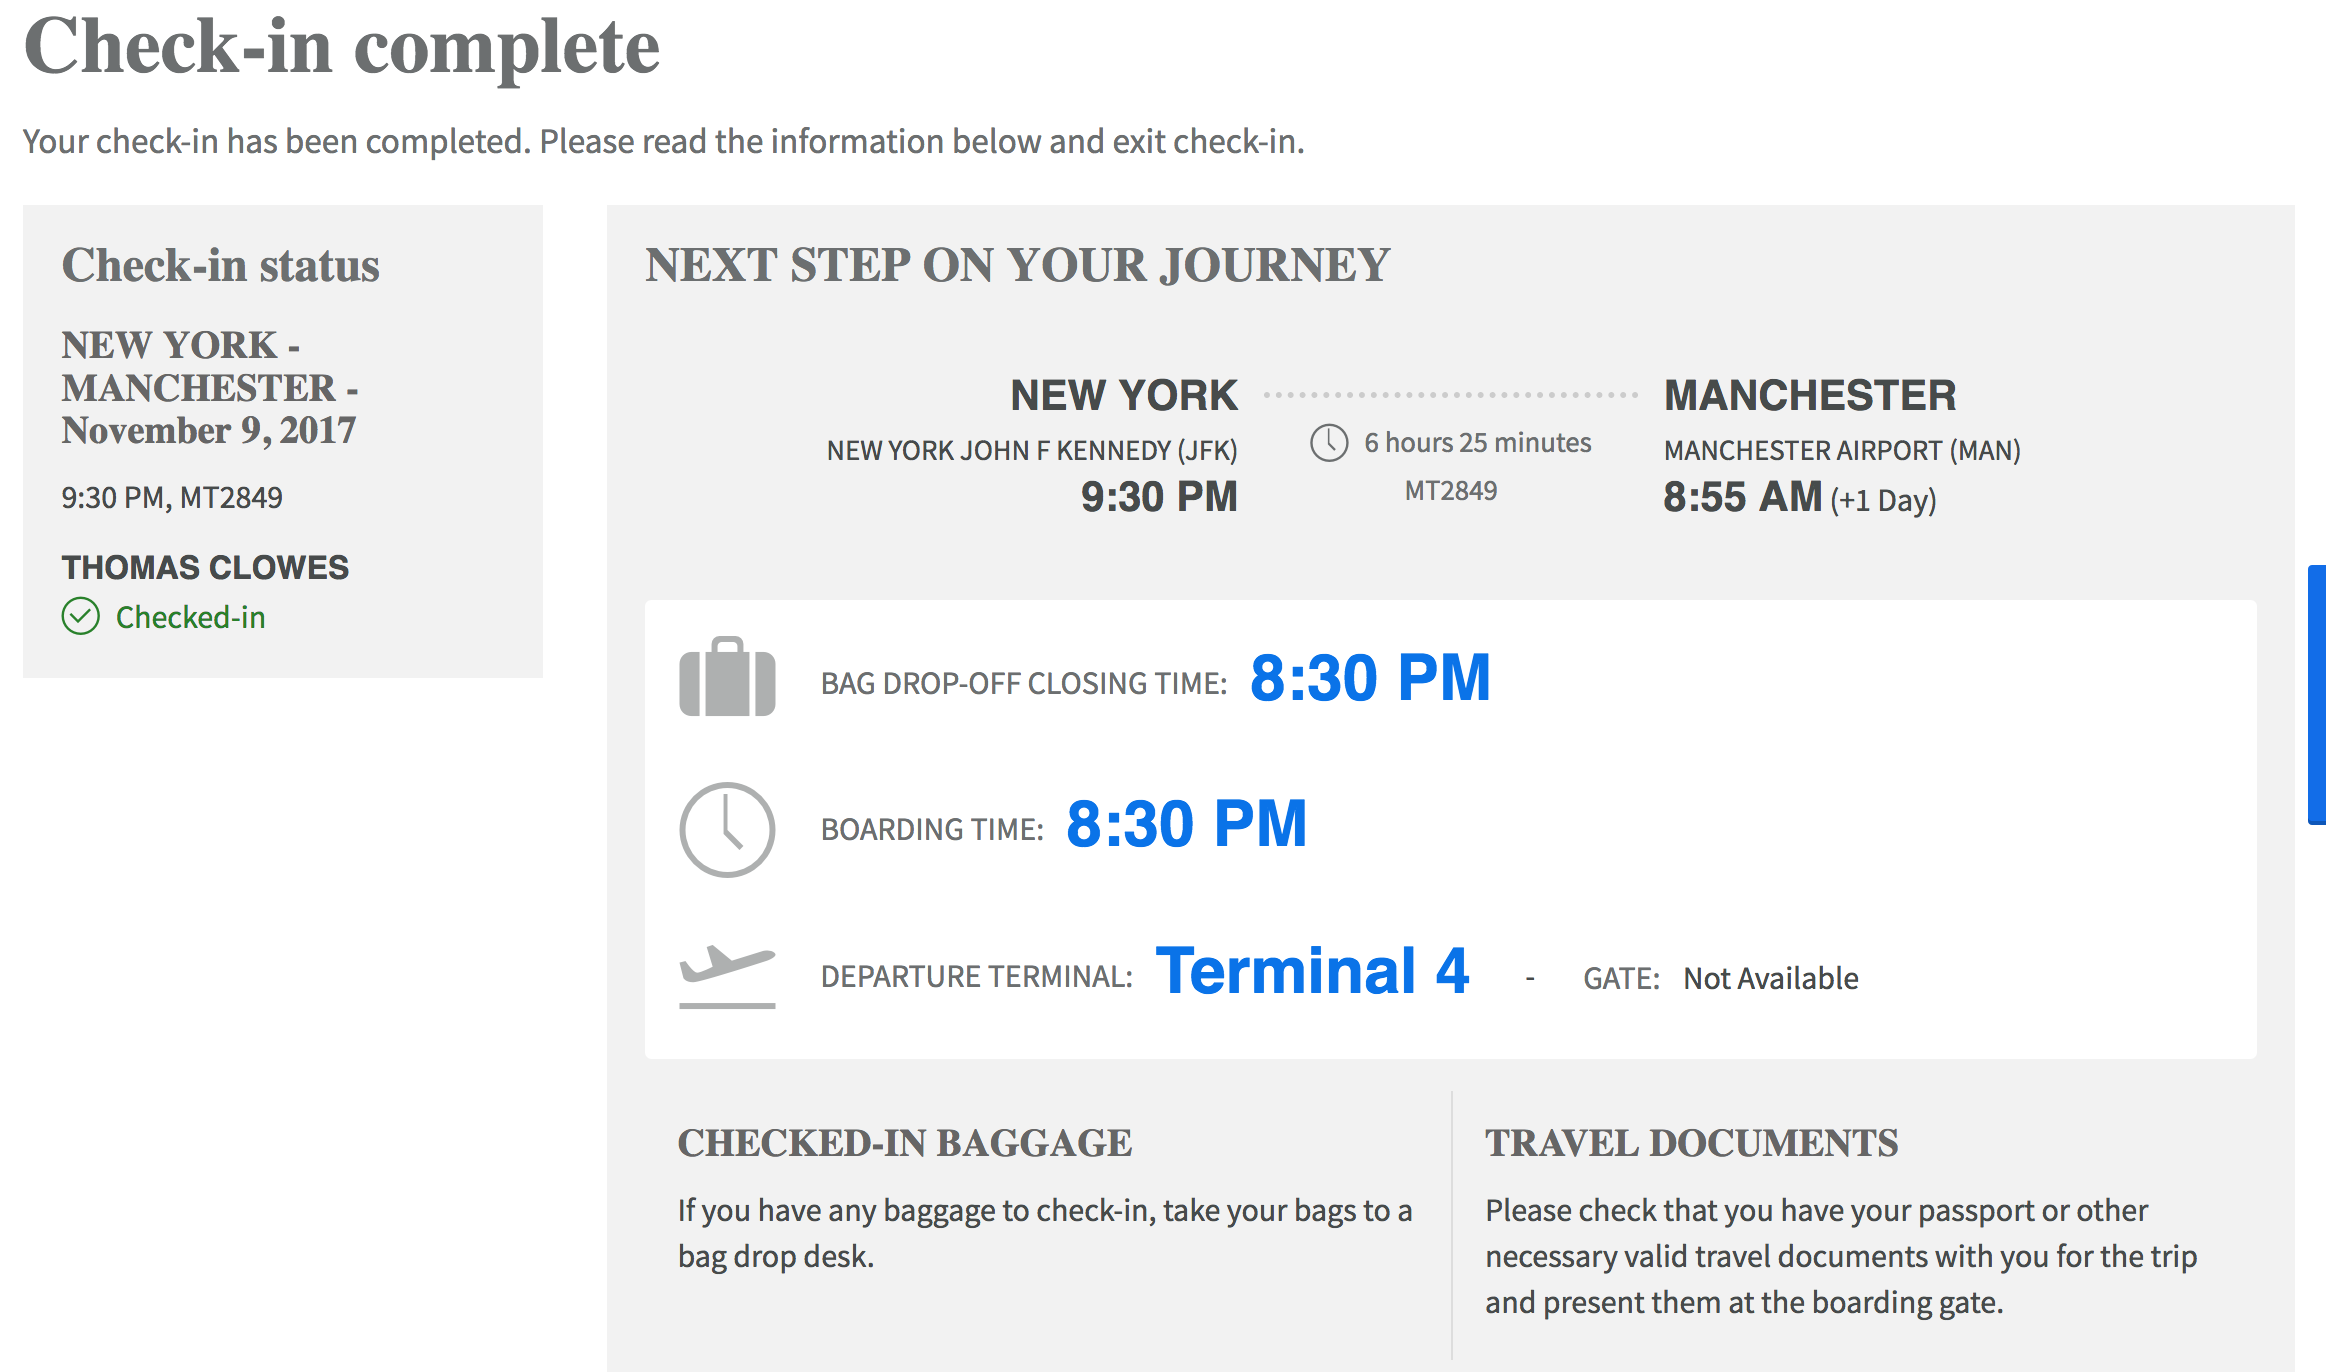Image resolution: width=2326 pixels, height=1372 pixels.
Task: Click the gate Not Available text
Action: click(x=1771, y=978)
